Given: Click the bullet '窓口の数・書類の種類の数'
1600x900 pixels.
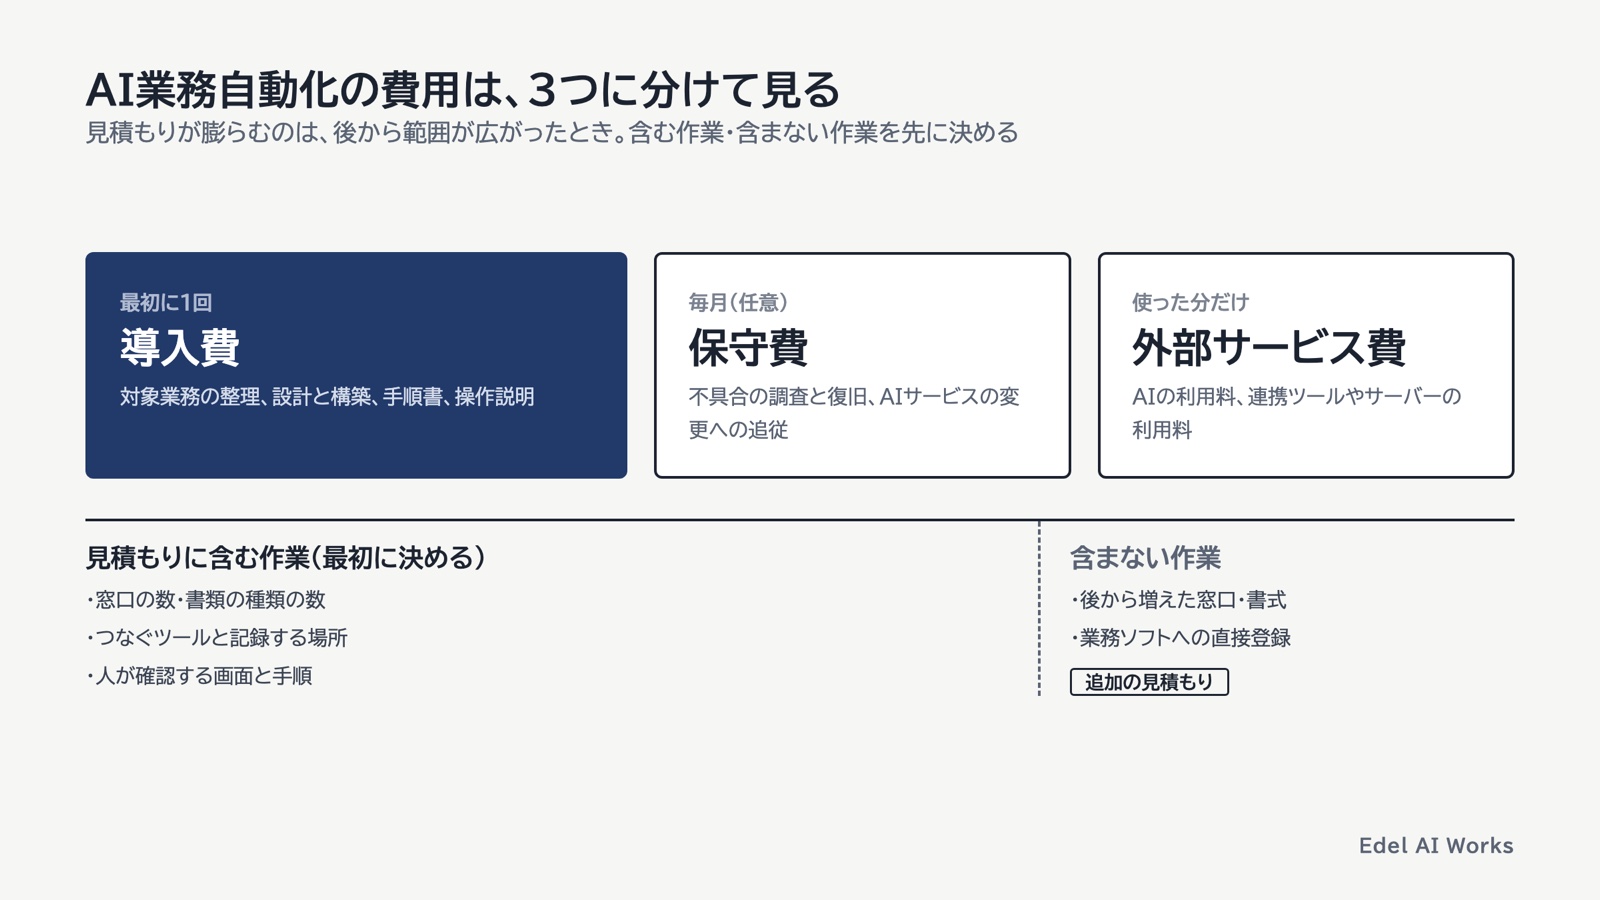Looking at the screenshot, I should (206, 600).
